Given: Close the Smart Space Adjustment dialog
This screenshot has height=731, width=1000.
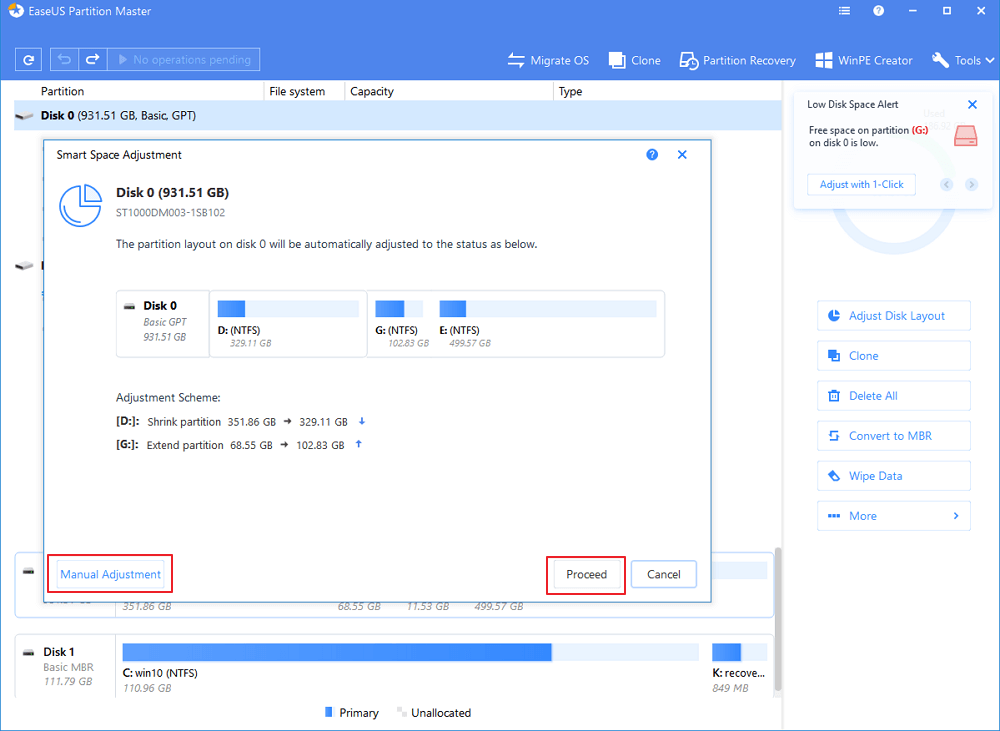Looking at the screenshot, I should coord(682,155).
